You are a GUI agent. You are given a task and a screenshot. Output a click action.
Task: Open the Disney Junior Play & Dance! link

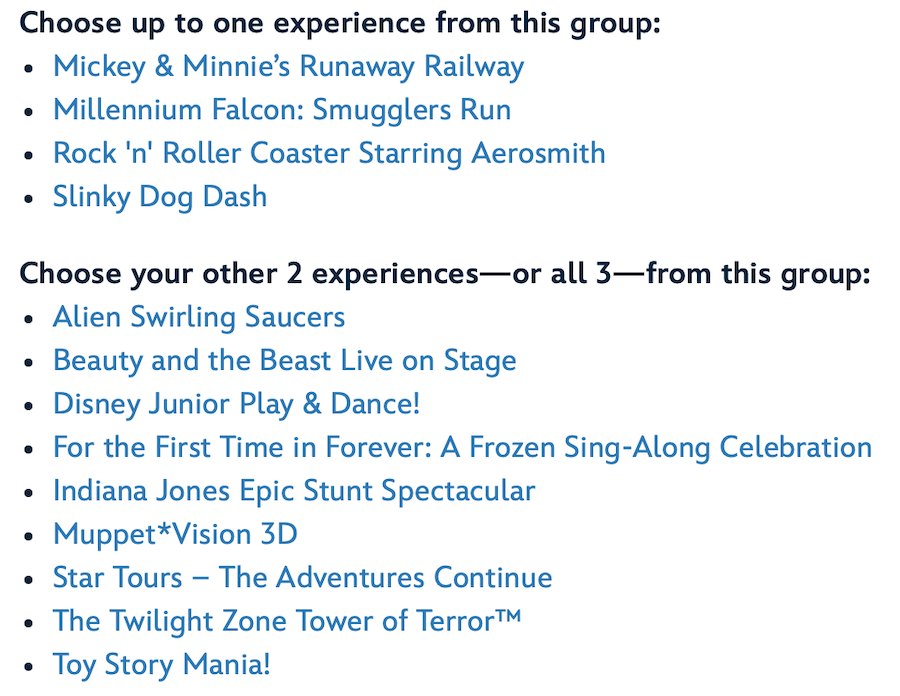[x=237, y=404]
